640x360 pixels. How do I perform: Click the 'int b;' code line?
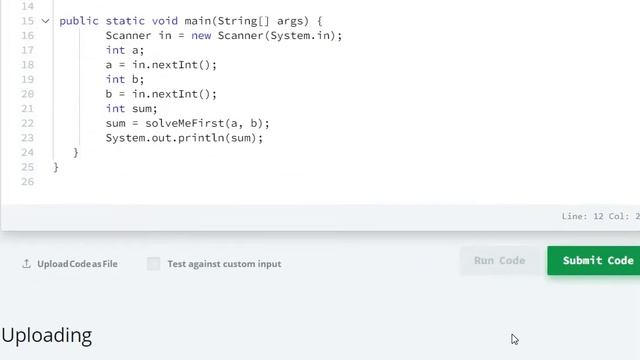coord(125,79)
